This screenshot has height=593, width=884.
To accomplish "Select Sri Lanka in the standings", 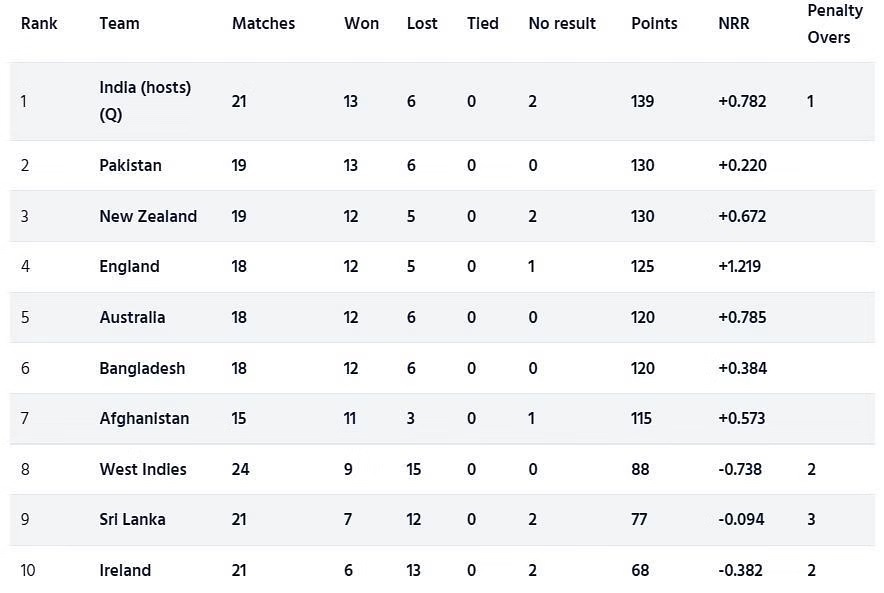I will coord(132,519).
